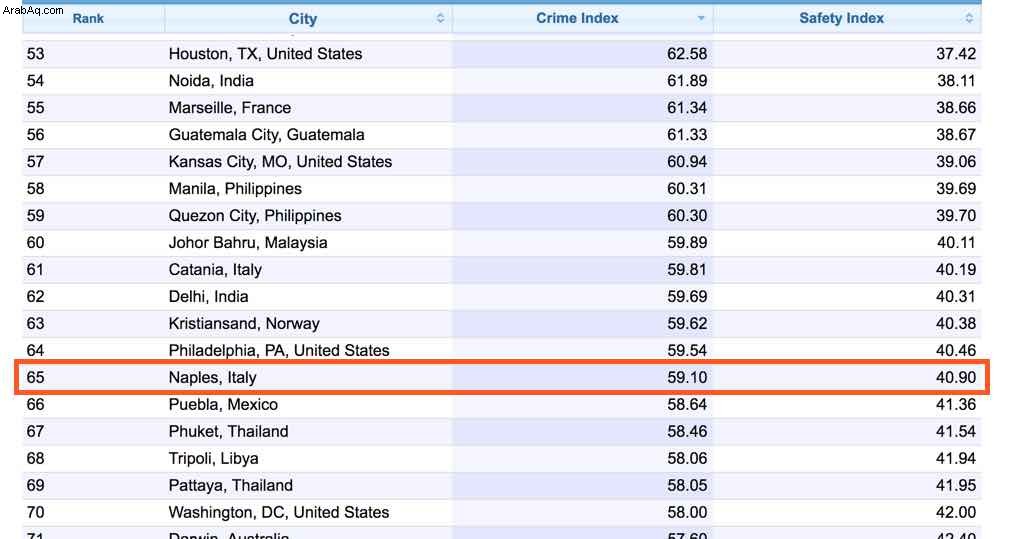
Task: Click safety index value 38.11
Action: [x=956, y=81]
